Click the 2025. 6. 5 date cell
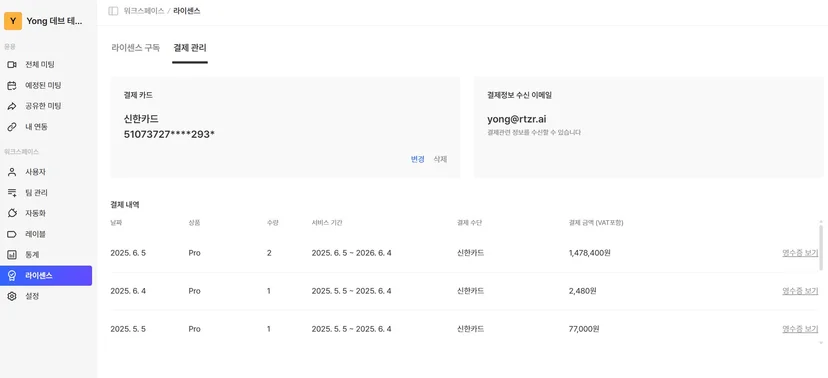This screenshot has width=828, height=378. [128, 253]
